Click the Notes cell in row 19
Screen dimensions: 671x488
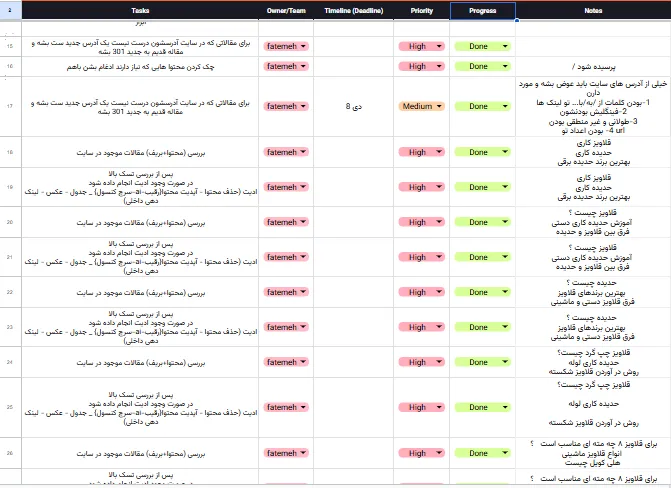pos(593,187)
